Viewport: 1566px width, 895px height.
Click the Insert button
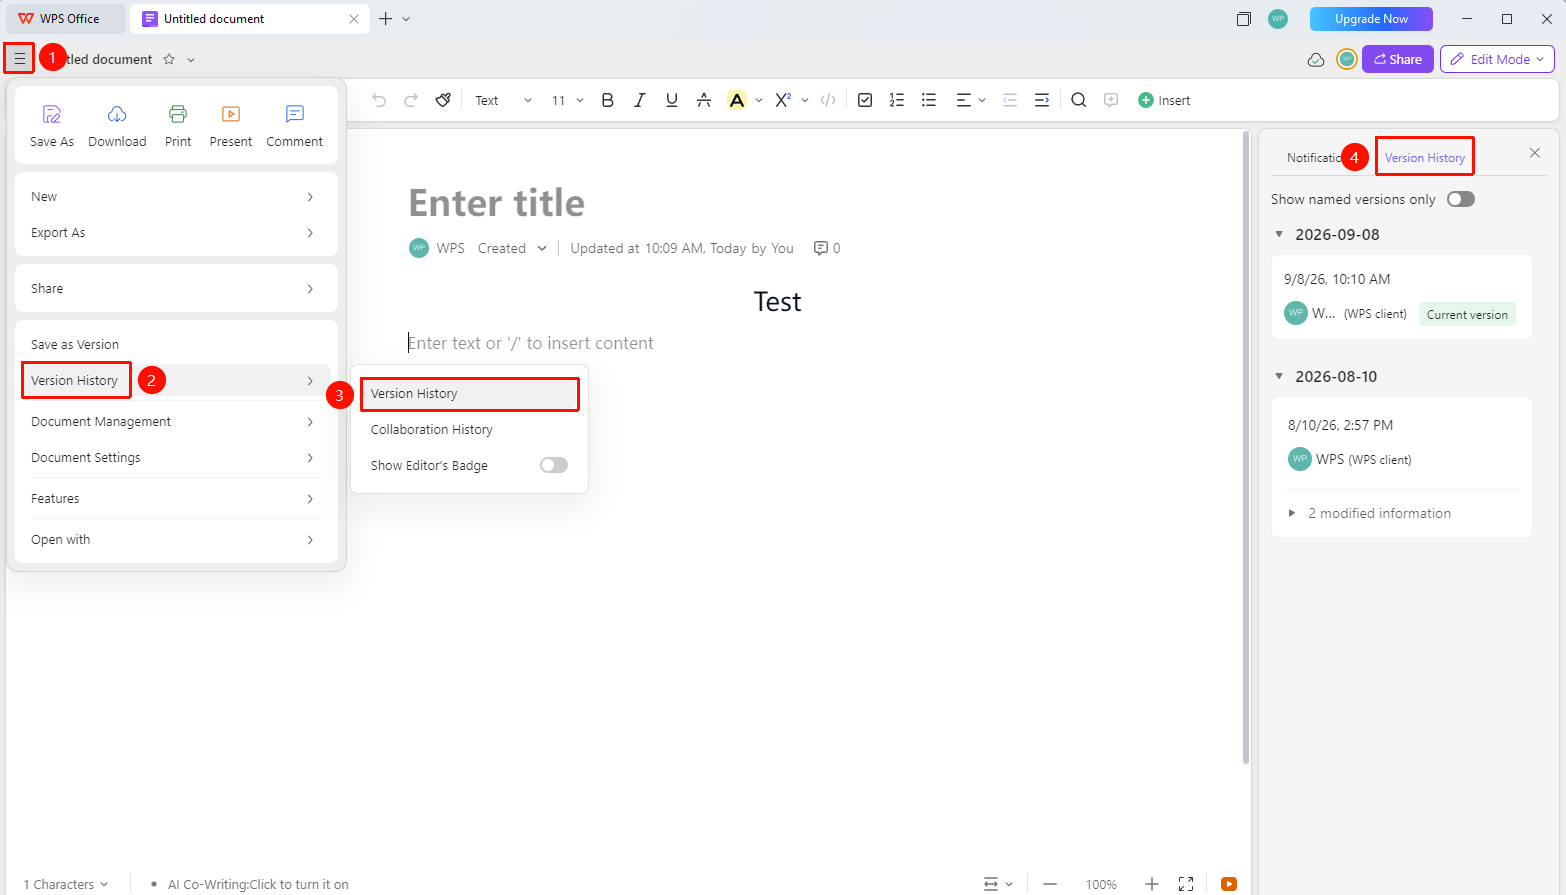(1164, 100)
